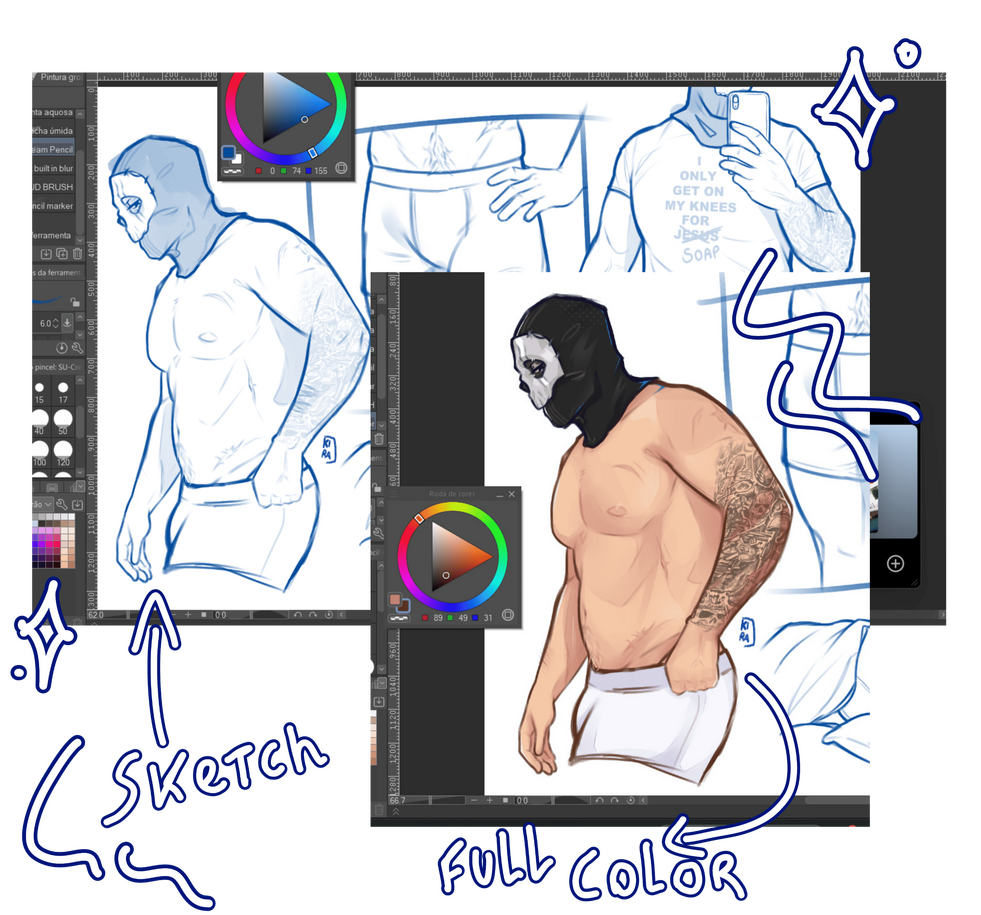Select the JD BRUSH sub tool

[x=52, y=187]
